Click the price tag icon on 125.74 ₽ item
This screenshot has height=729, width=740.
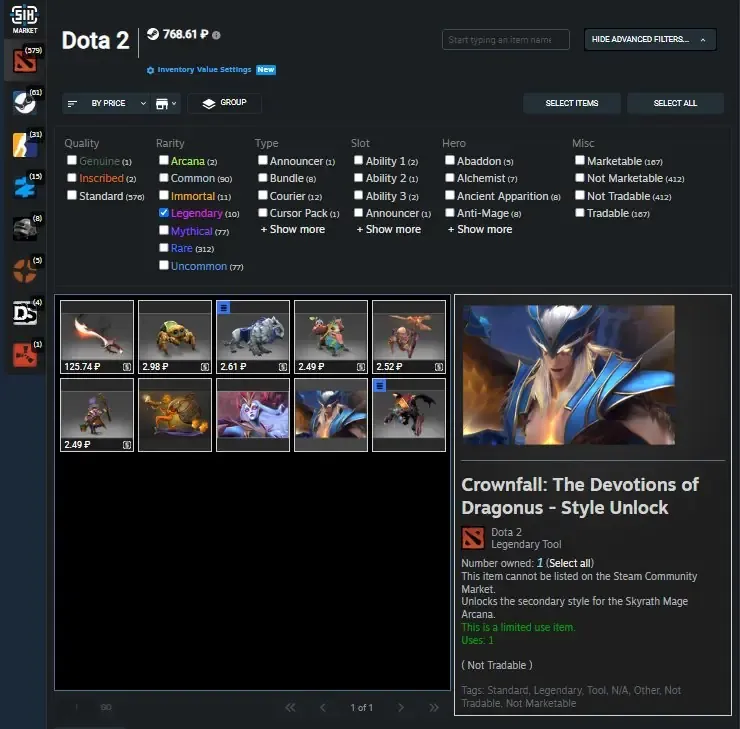pyautogui.click(x=127, y=367)
